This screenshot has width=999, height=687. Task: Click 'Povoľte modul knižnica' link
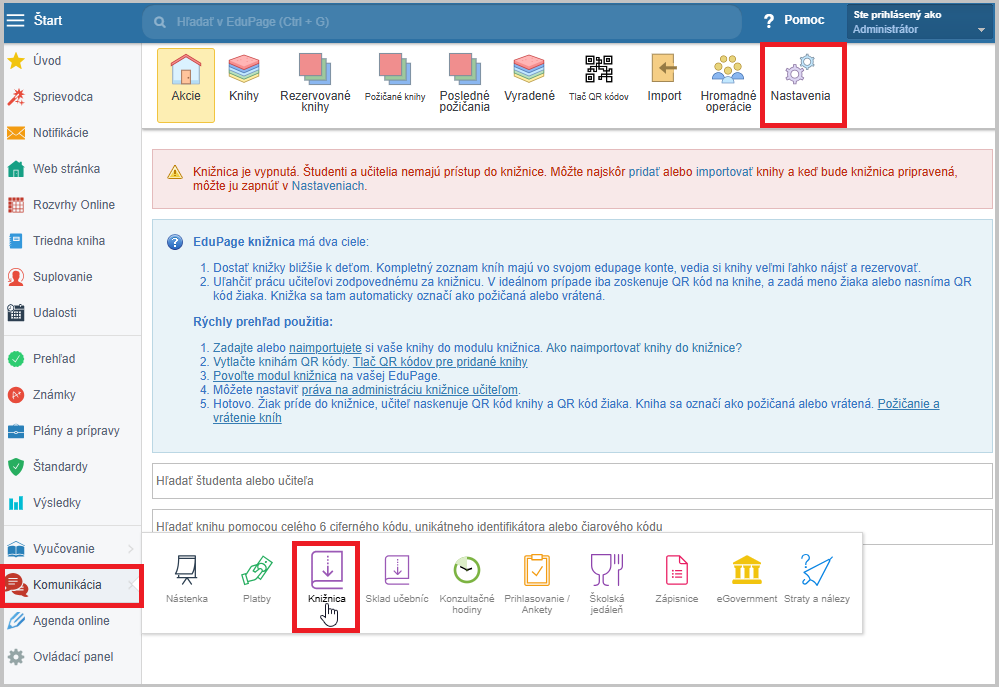pos(275,376)
